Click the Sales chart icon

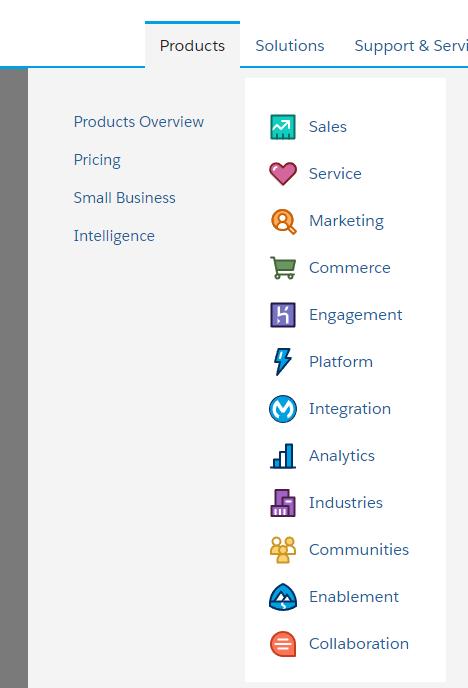283,127
